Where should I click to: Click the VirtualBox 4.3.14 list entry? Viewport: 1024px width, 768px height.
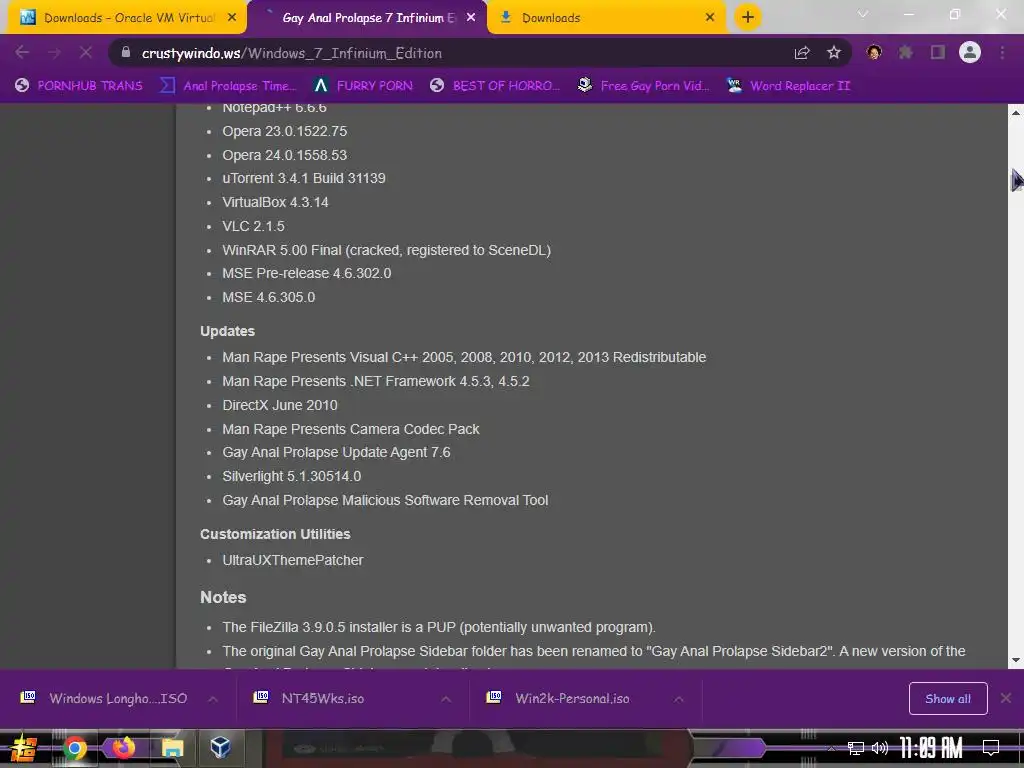click(x=275, y=202)
